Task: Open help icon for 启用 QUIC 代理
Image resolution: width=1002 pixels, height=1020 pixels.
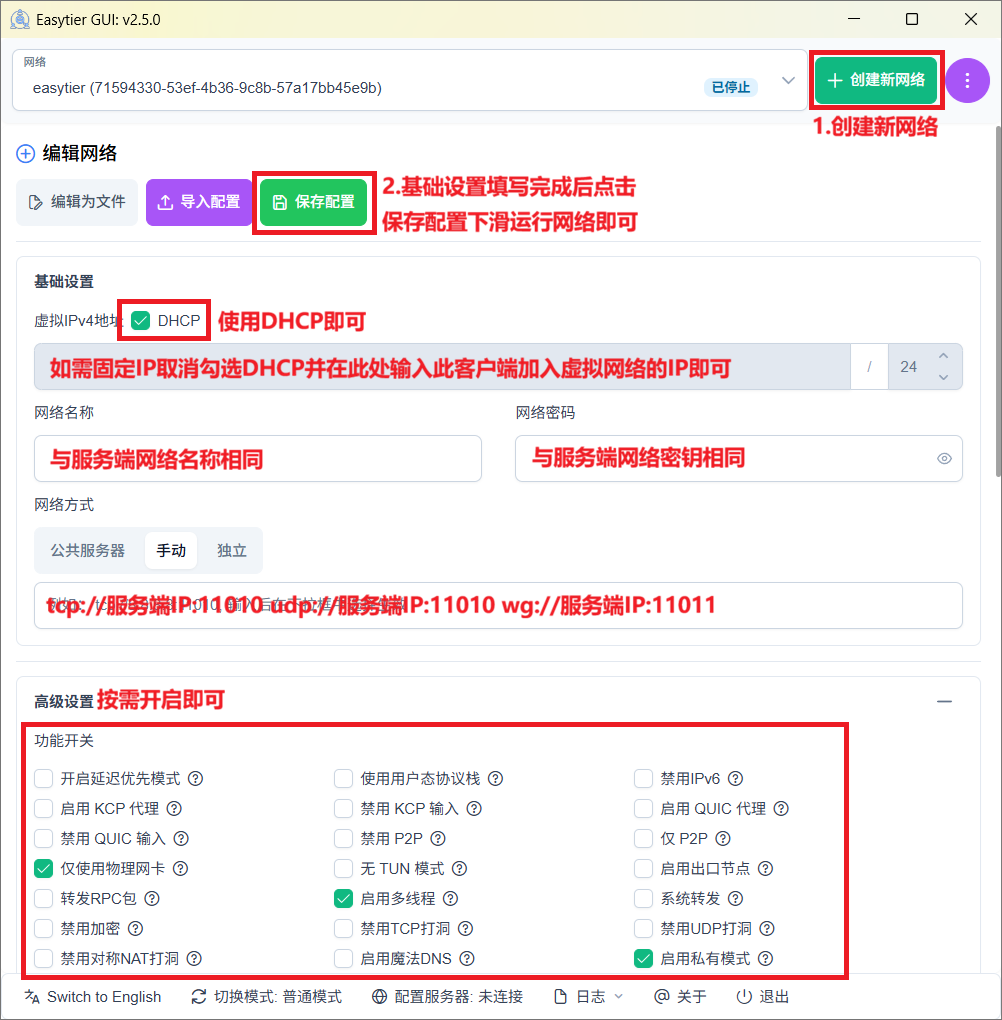Action: point(781,809)
